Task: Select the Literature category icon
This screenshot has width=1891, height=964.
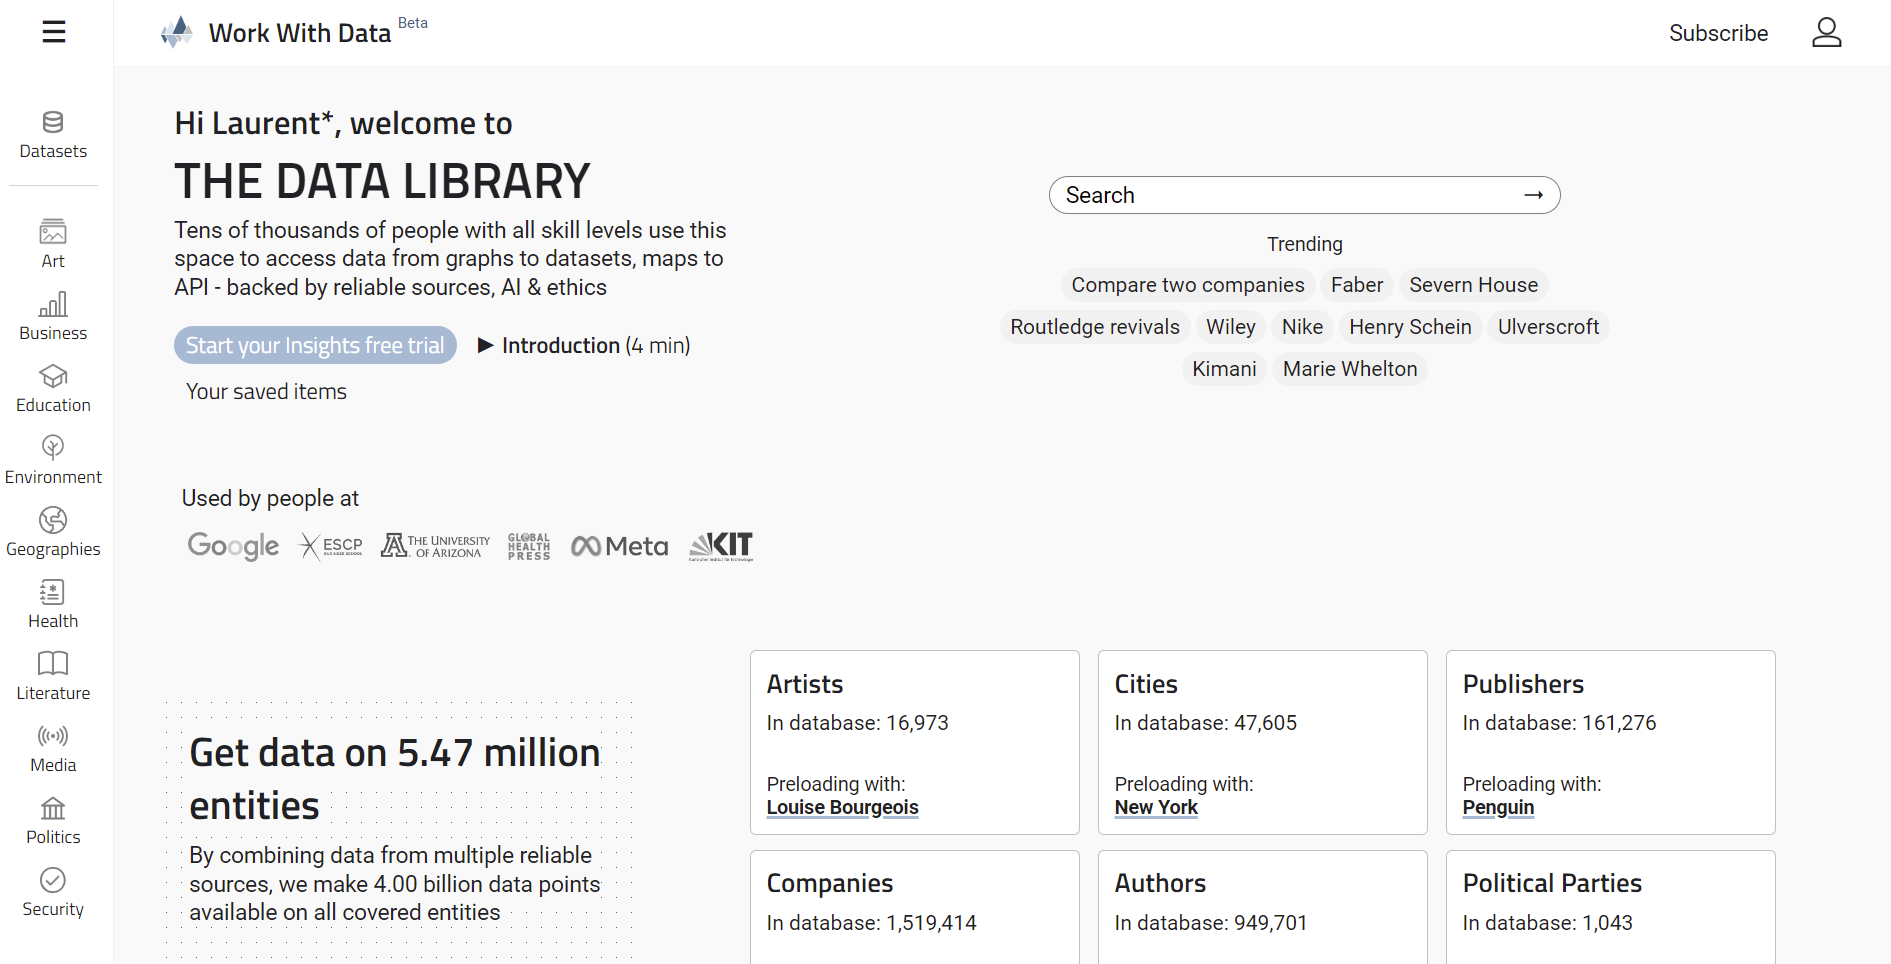Action: [53, 664]
